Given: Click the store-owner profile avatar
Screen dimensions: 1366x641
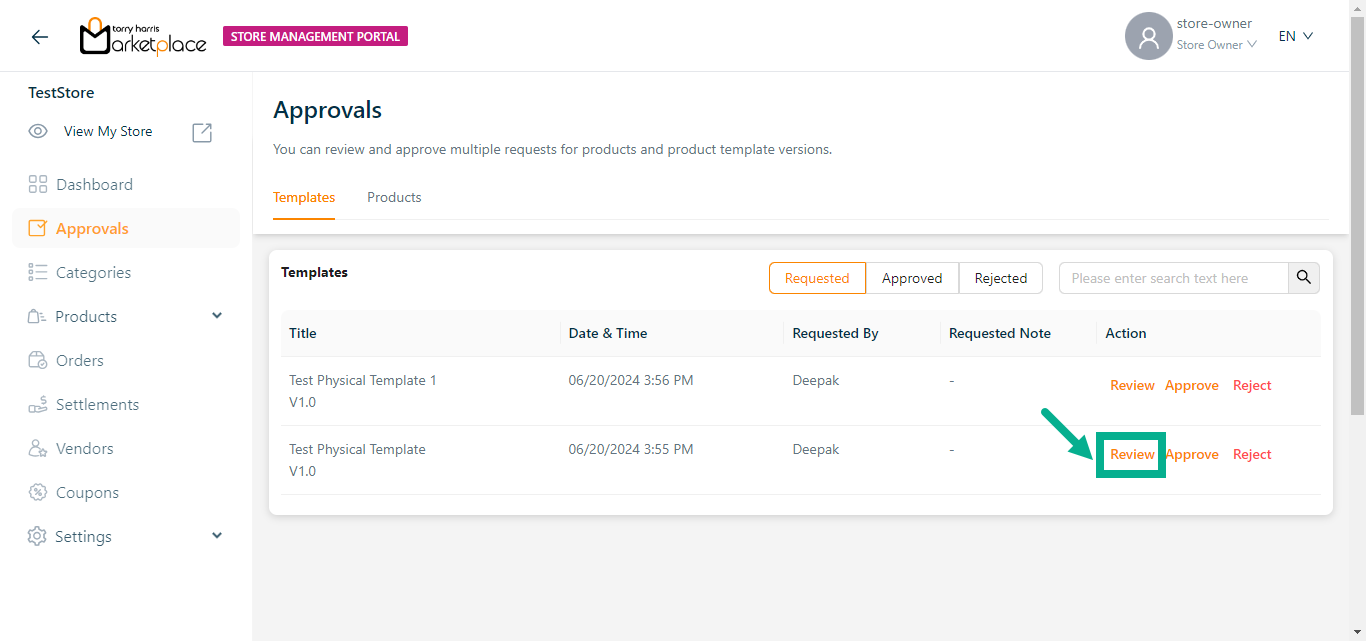Looking at the screenshot, I should 1148,37.
